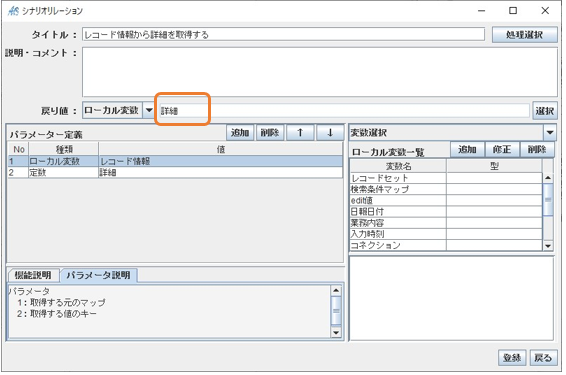Screen dimensions: 566x375
Task: Move parameter up with the ↑ arrow
Action: [x=300, y=133]
